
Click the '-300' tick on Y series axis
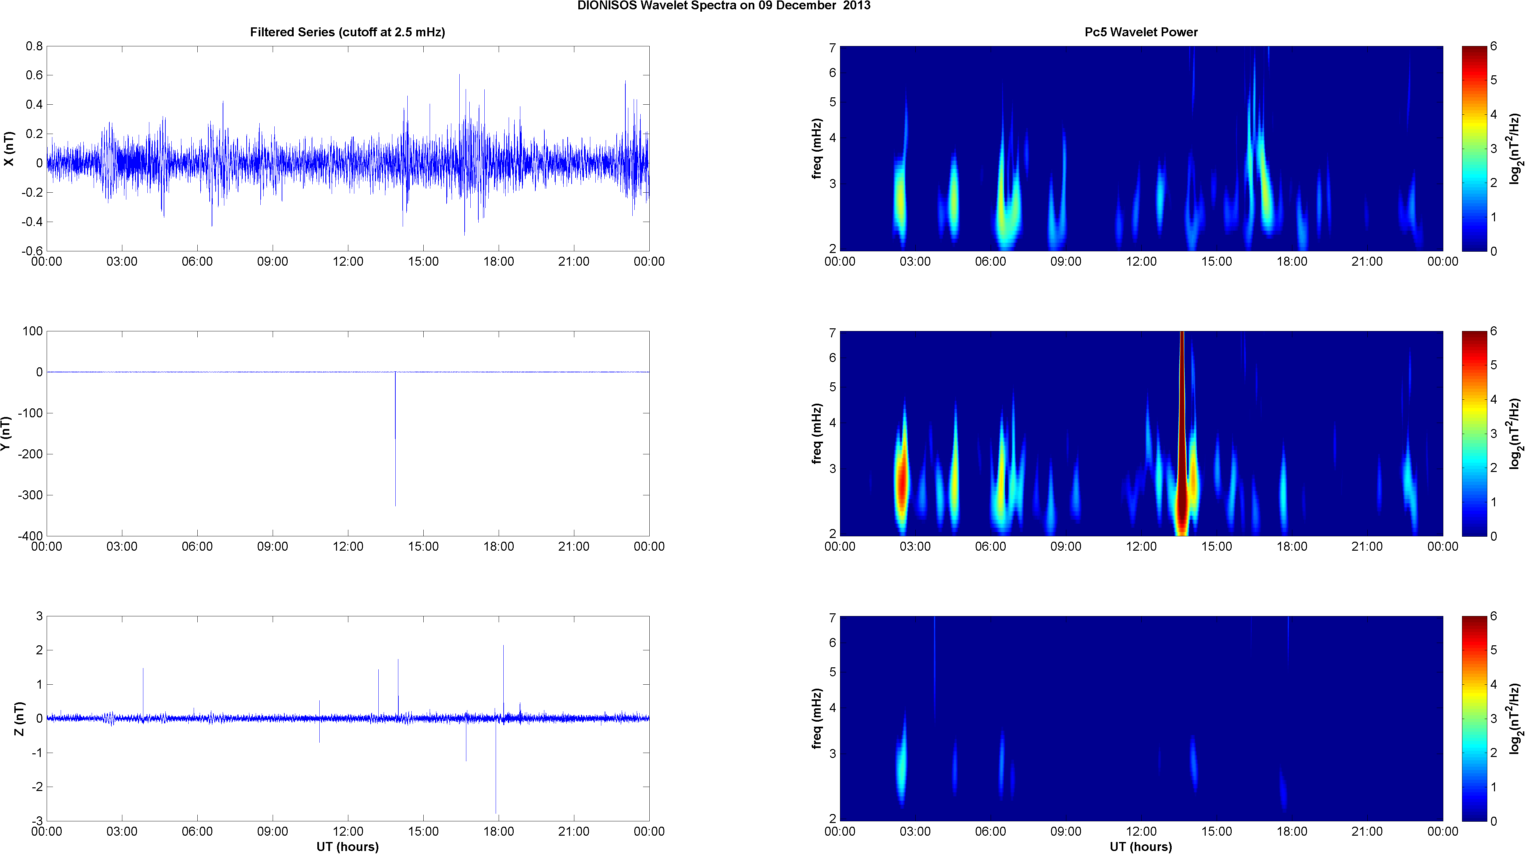click(x=29, y=495)
